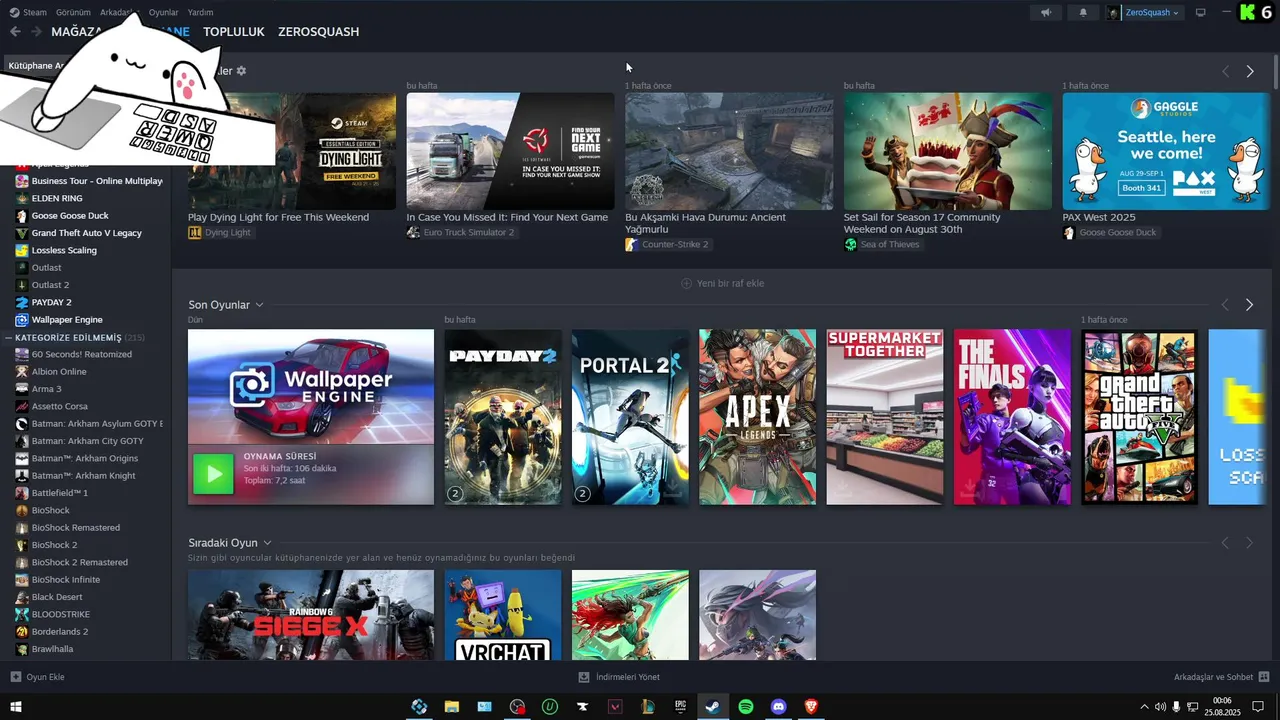The height and width of the screenshot is (720, 1280).
Task: Click the Sea of Thieves icon under news
Action: (x=851, y=244)
